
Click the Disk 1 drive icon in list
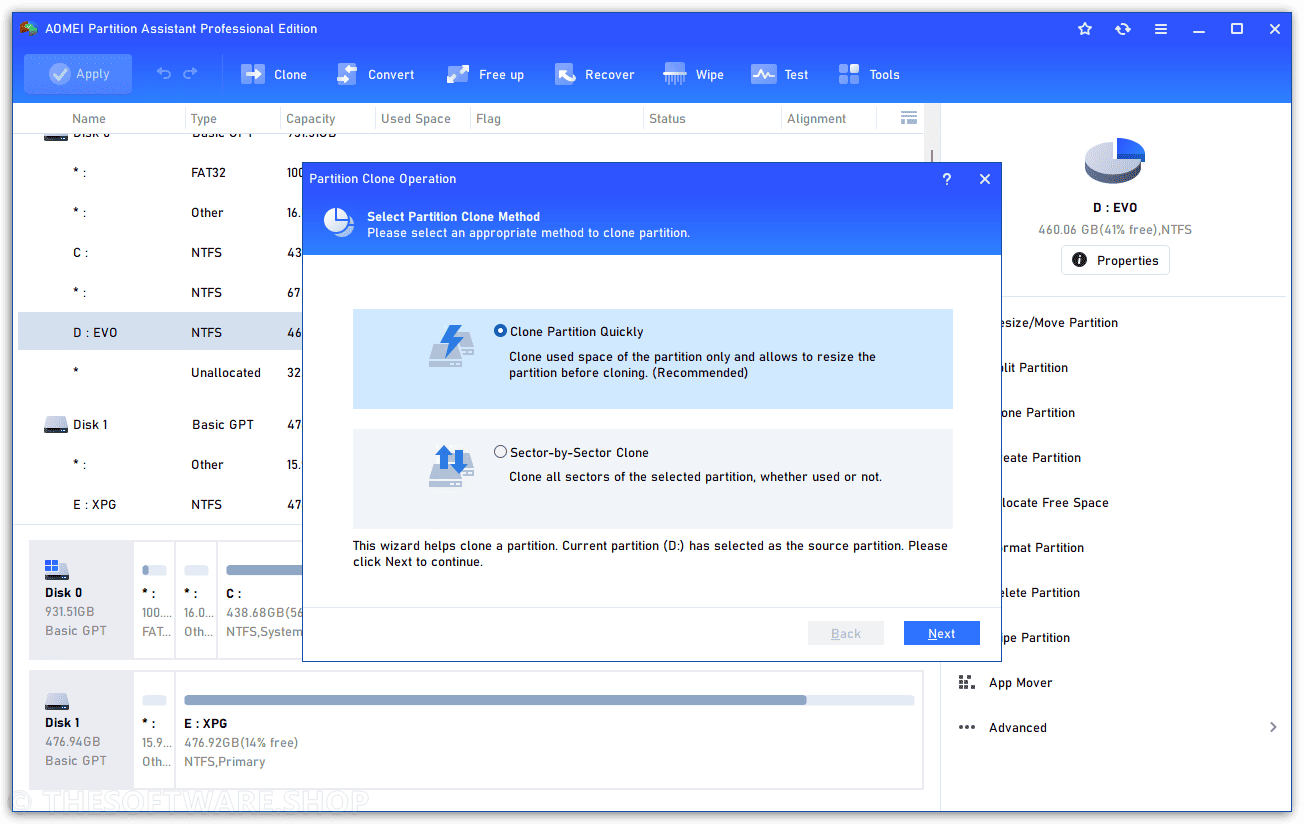[x=55, y=425]
